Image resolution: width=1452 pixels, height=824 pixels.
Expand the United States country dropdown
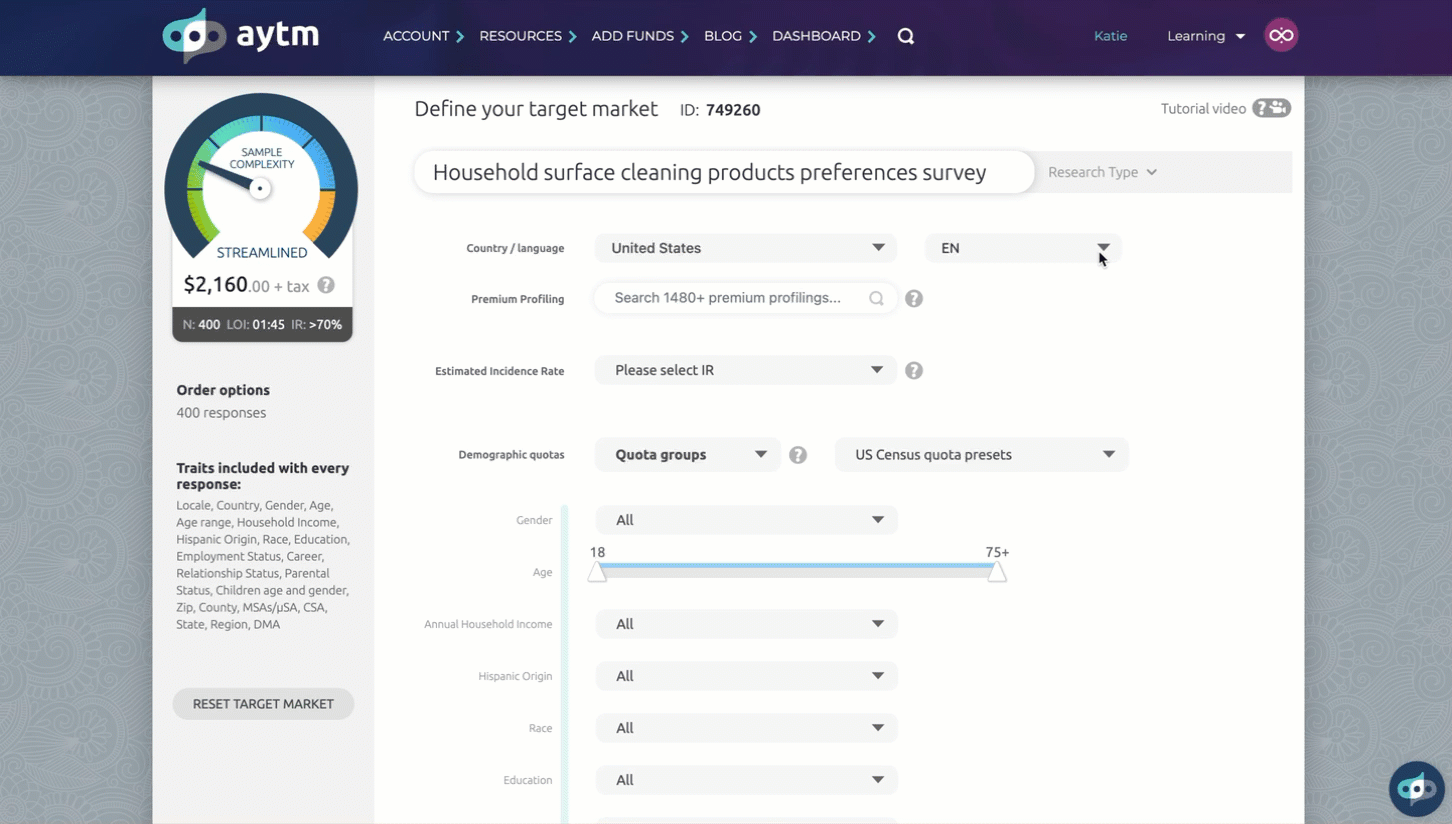(746, 248)
